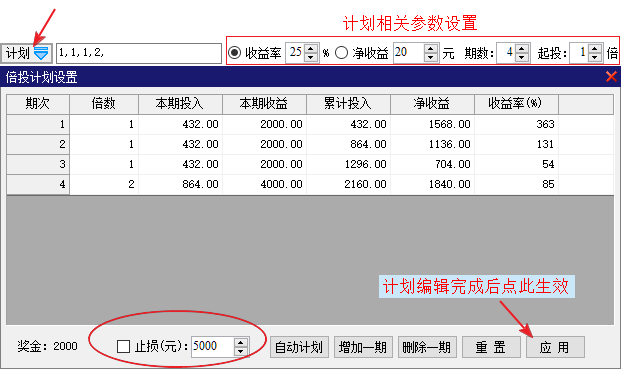Screen dimensions: 621x369
Task: Click the 增加一期 button
Action: [x=363, y=347]
